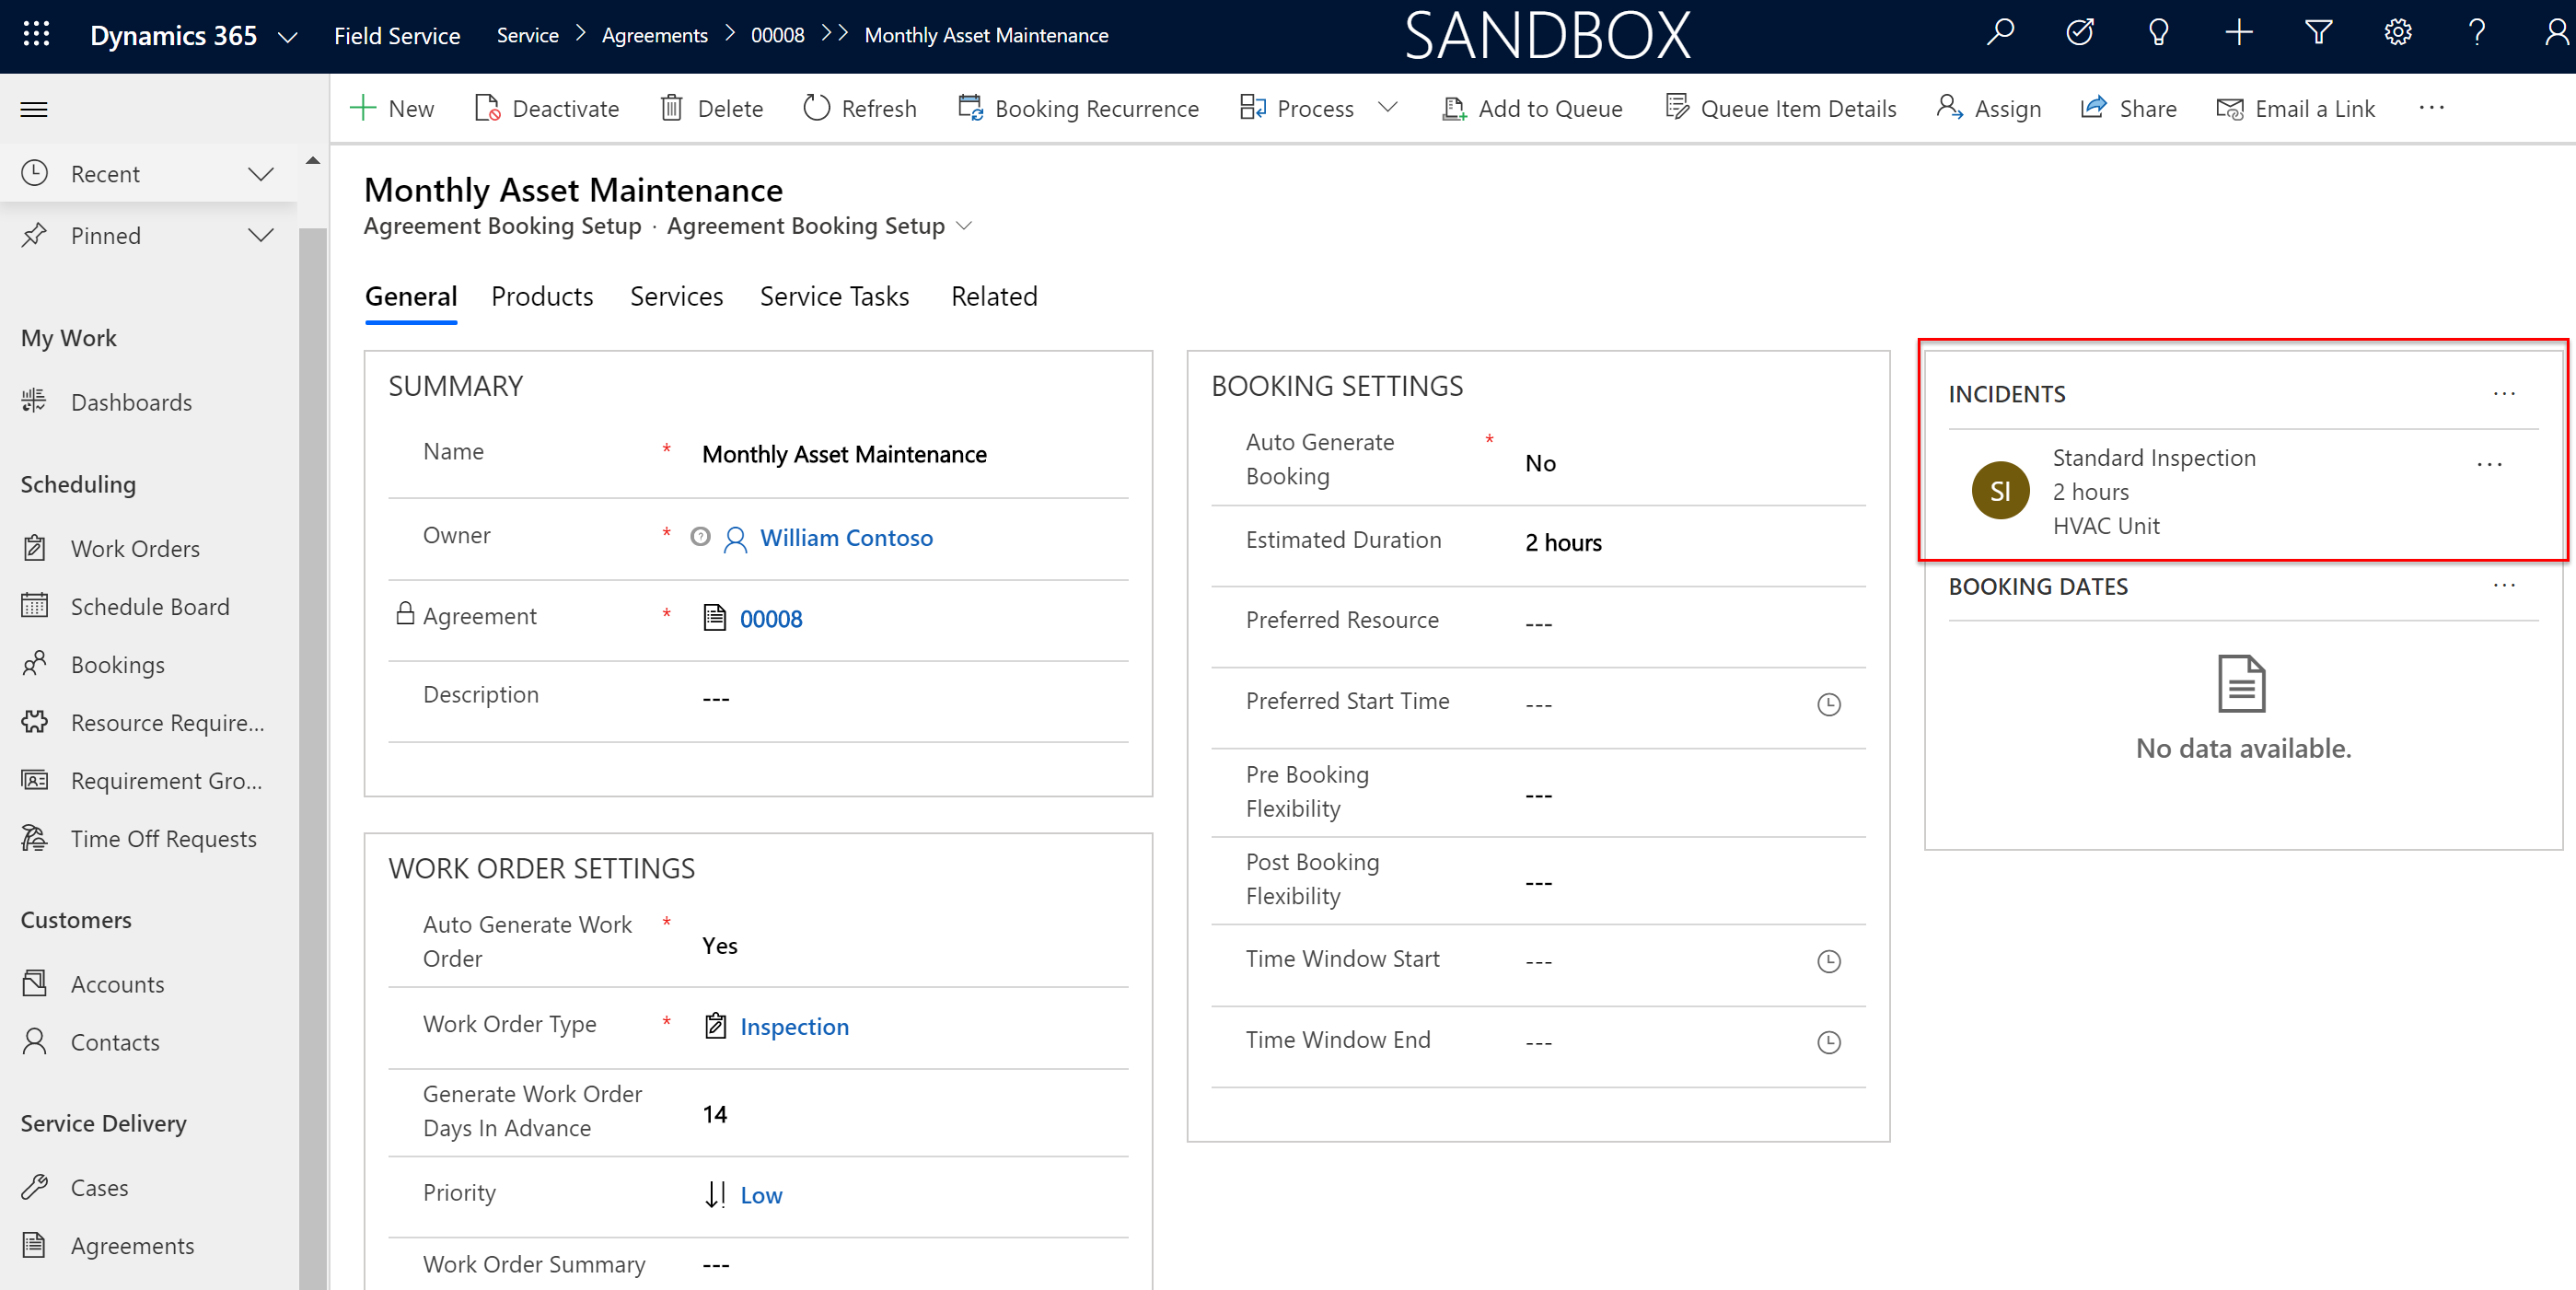Expand the Process dropdown
The width and height of the screenshot is (2576, 1290).
pos(1387,107)
